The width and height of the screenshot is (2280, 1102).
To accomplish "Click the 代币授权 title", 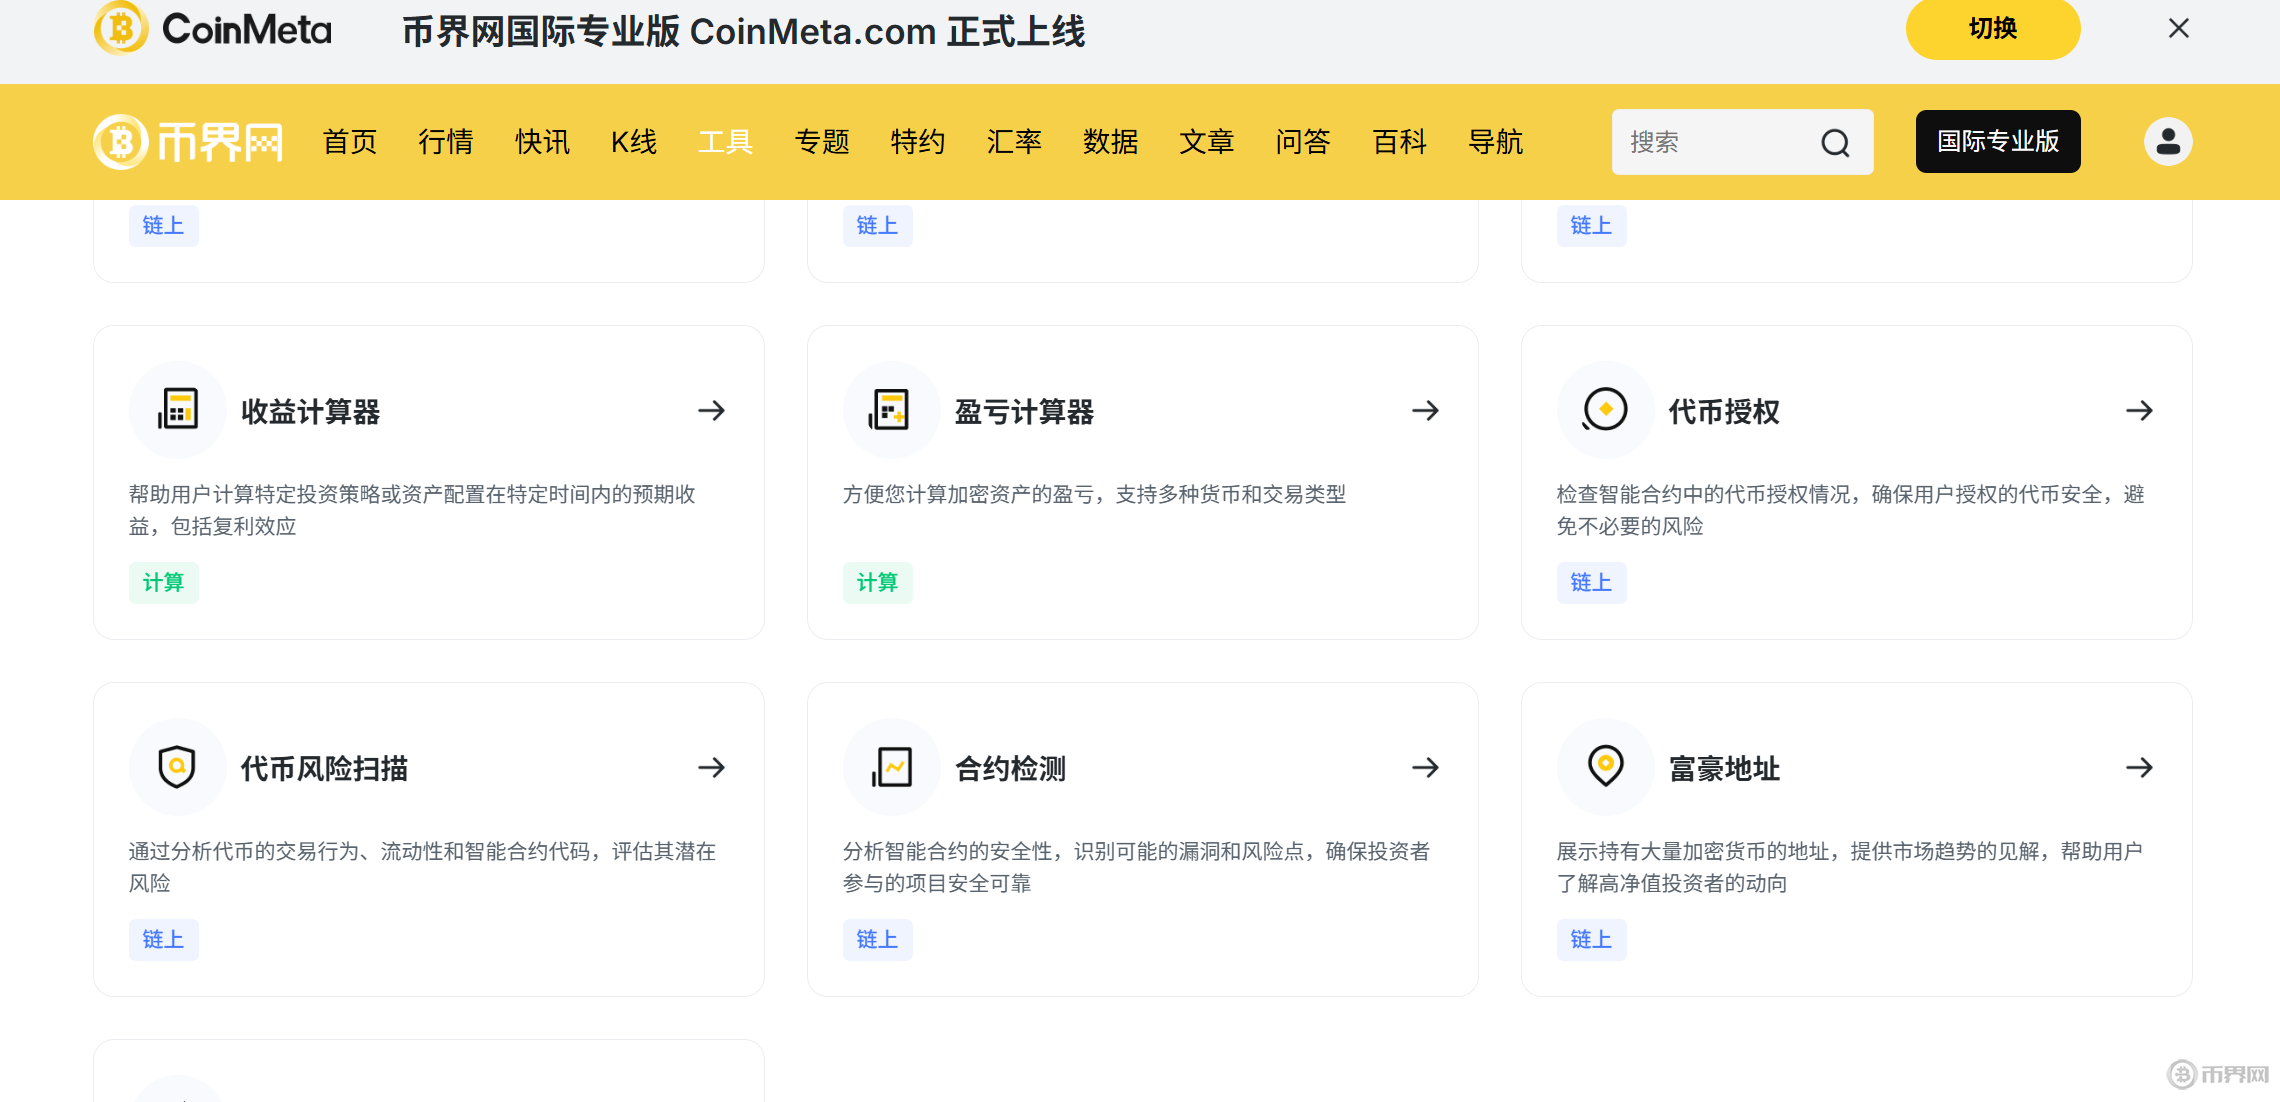I will click(x=1725, y=411).
